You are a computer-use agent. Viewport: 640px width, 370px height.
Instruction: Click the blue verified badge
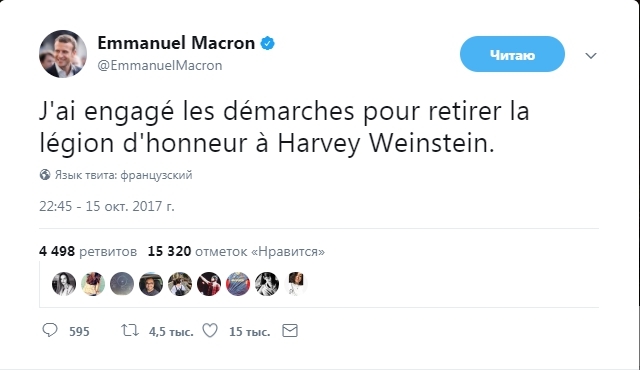tap(268, 43)
